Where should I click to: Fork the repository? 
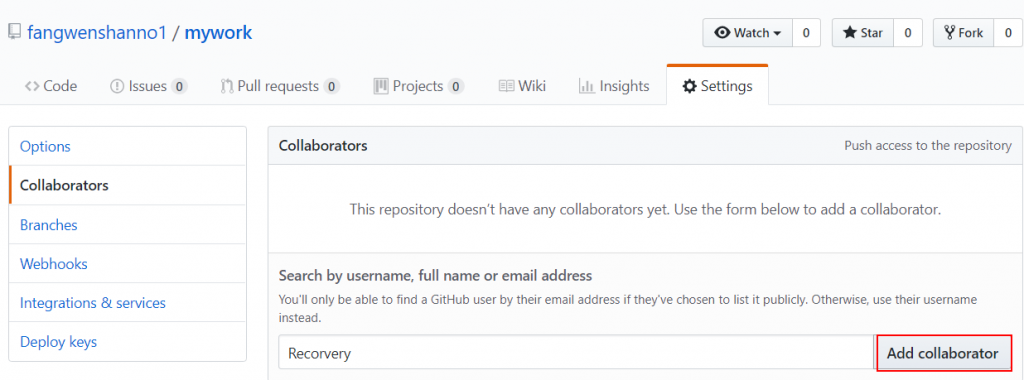[964, 33]
